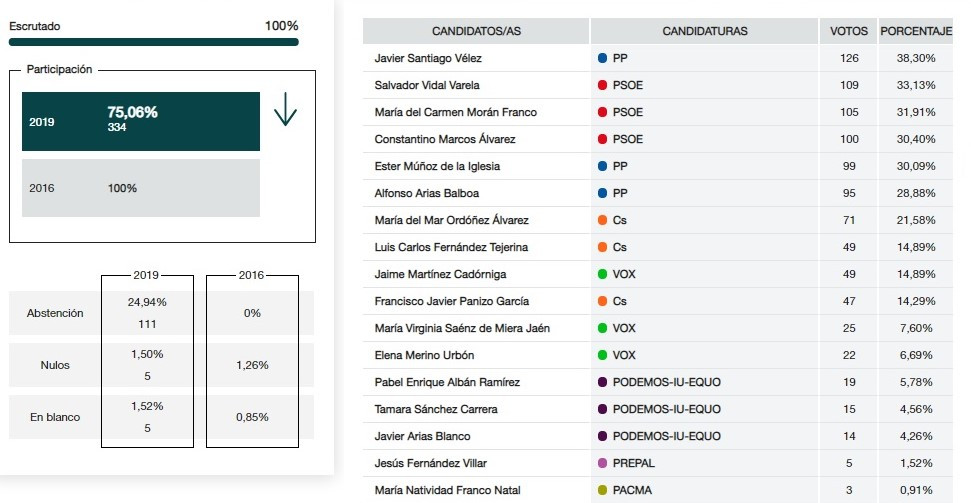The height and width of the screenshot is (503, 971).
Task: Click the blue PP dot for Javier Santiago Vélez
Action: click(602, 58)
